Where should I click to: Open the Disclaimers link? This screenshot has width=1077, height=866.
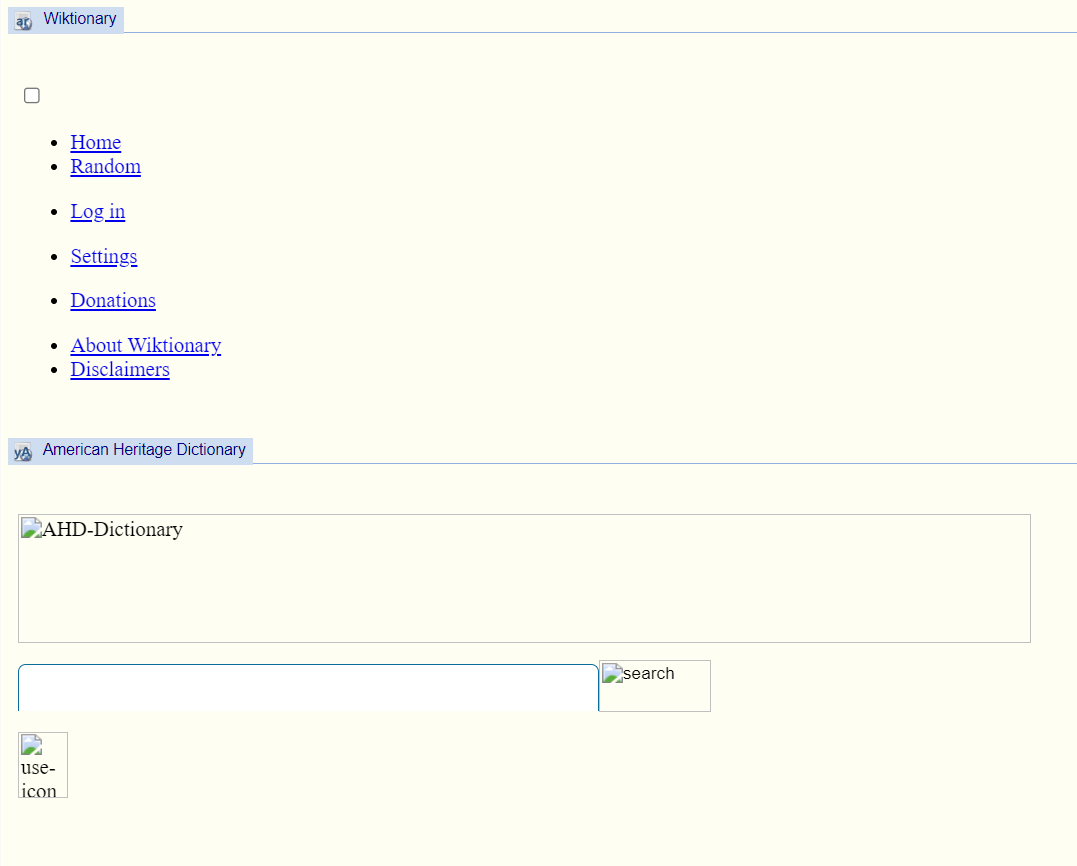point(120,369)
